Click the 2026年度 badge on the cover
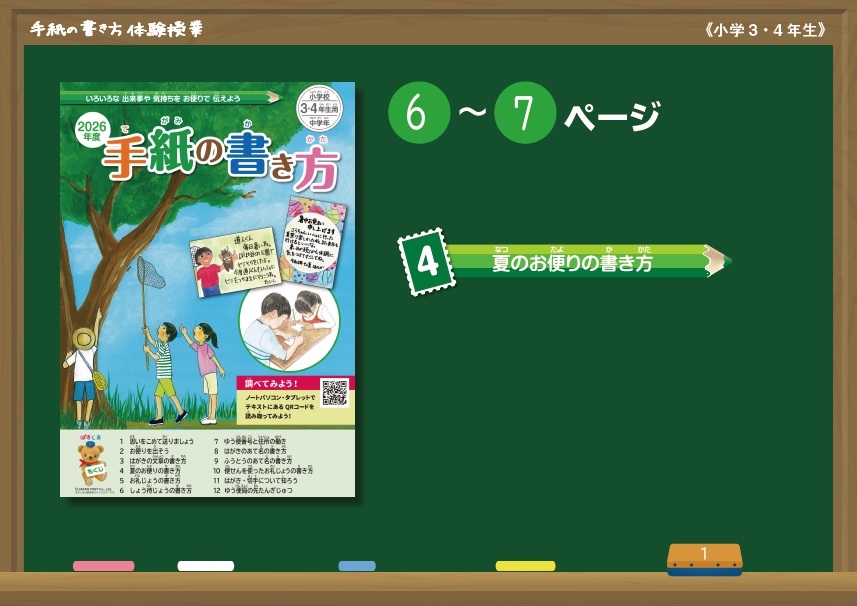857x606 pixels. click(x=92, y=131)
